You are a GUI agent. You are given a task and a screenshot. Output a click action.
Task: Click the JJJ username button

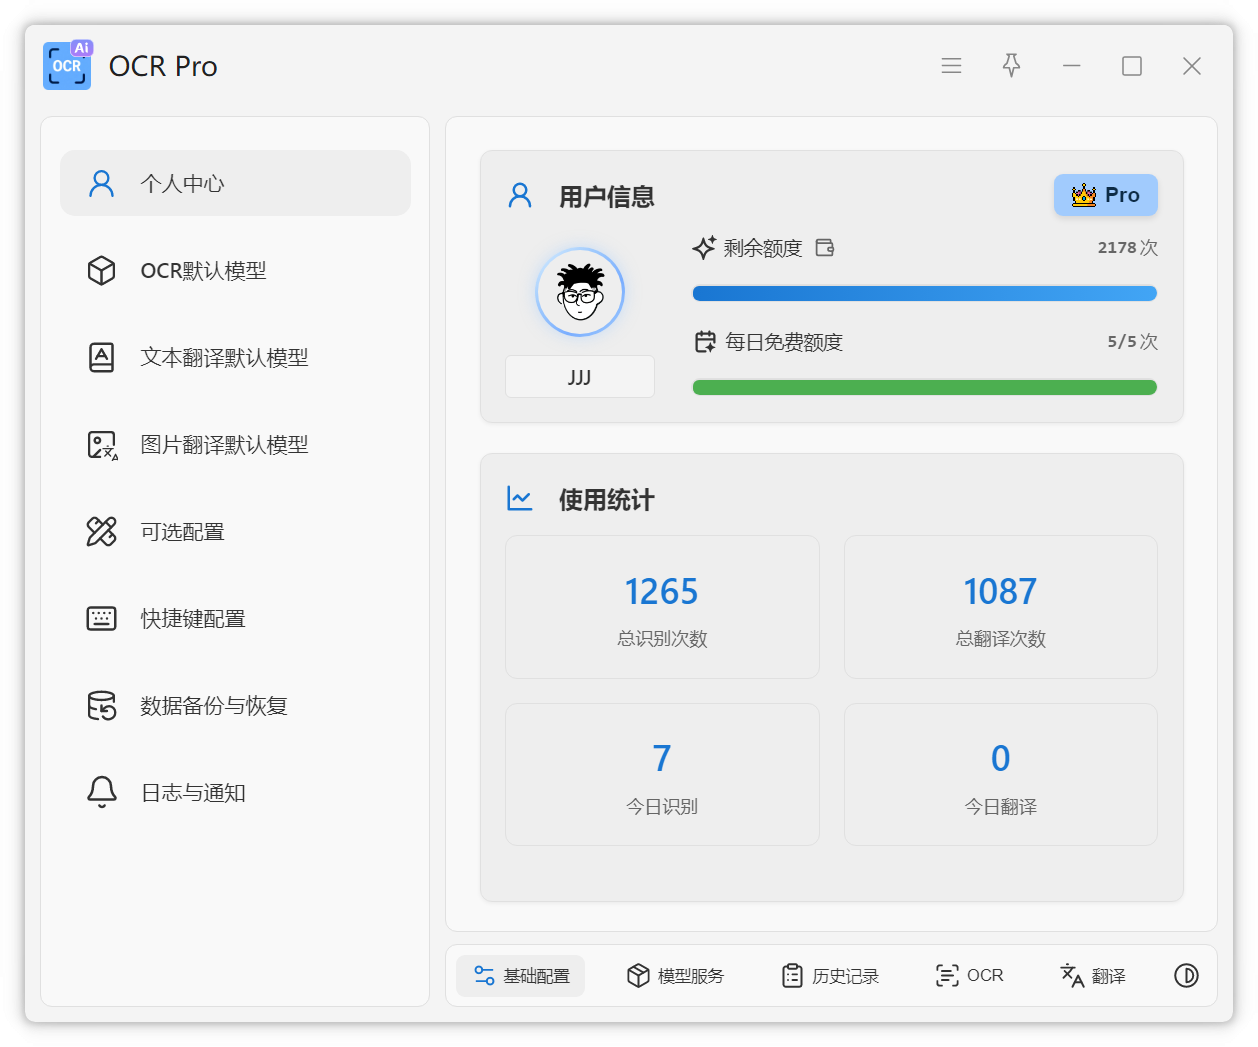pyautogui.click(x=579, y=377)
